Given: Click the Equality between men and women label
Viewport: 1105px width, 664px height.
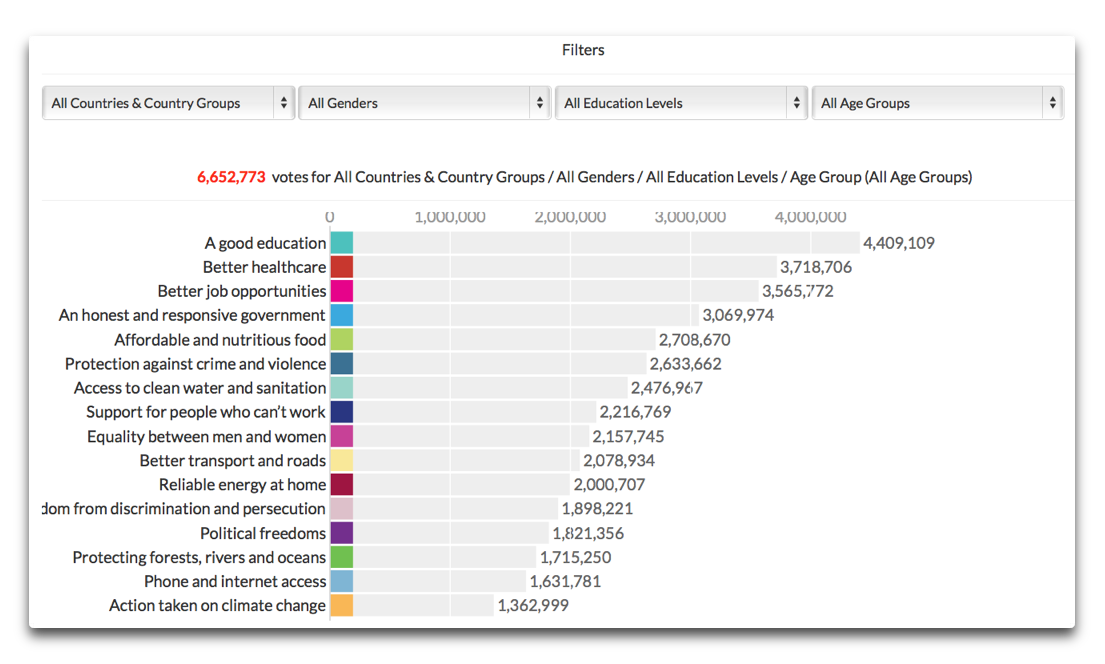Looking at the screenshot, I should 206,436.
